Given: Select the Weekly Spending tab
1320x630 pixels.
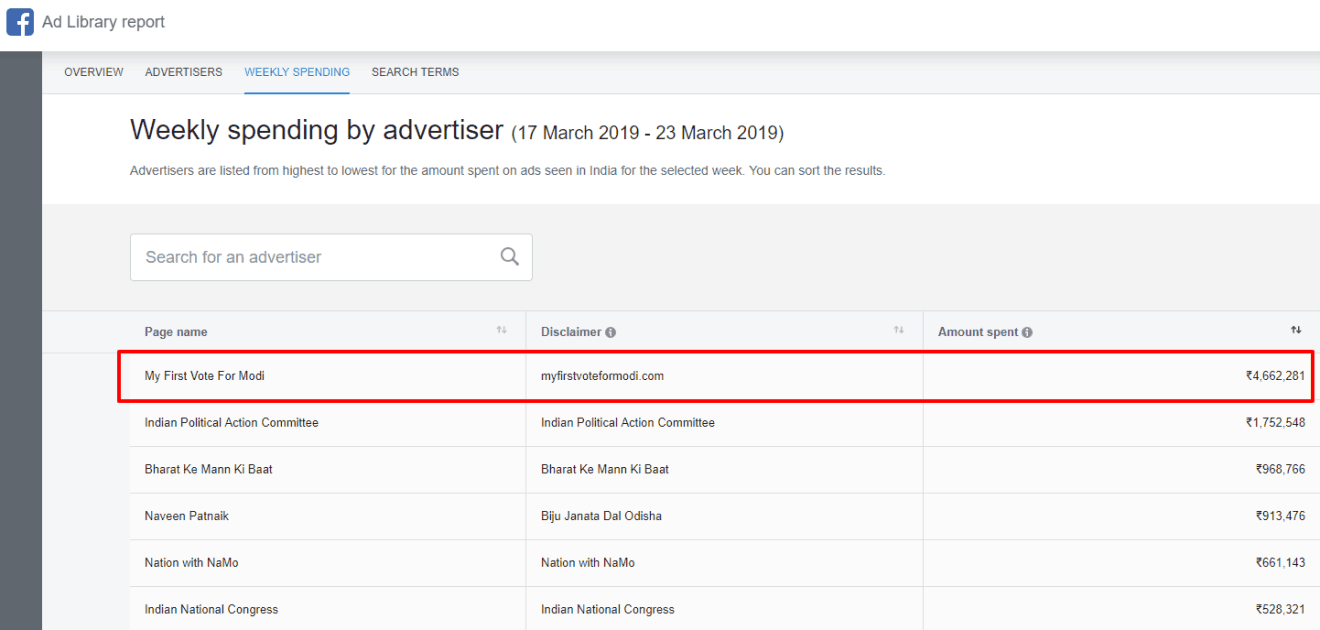Looking at the screenshot, I should tap(297, 72).
